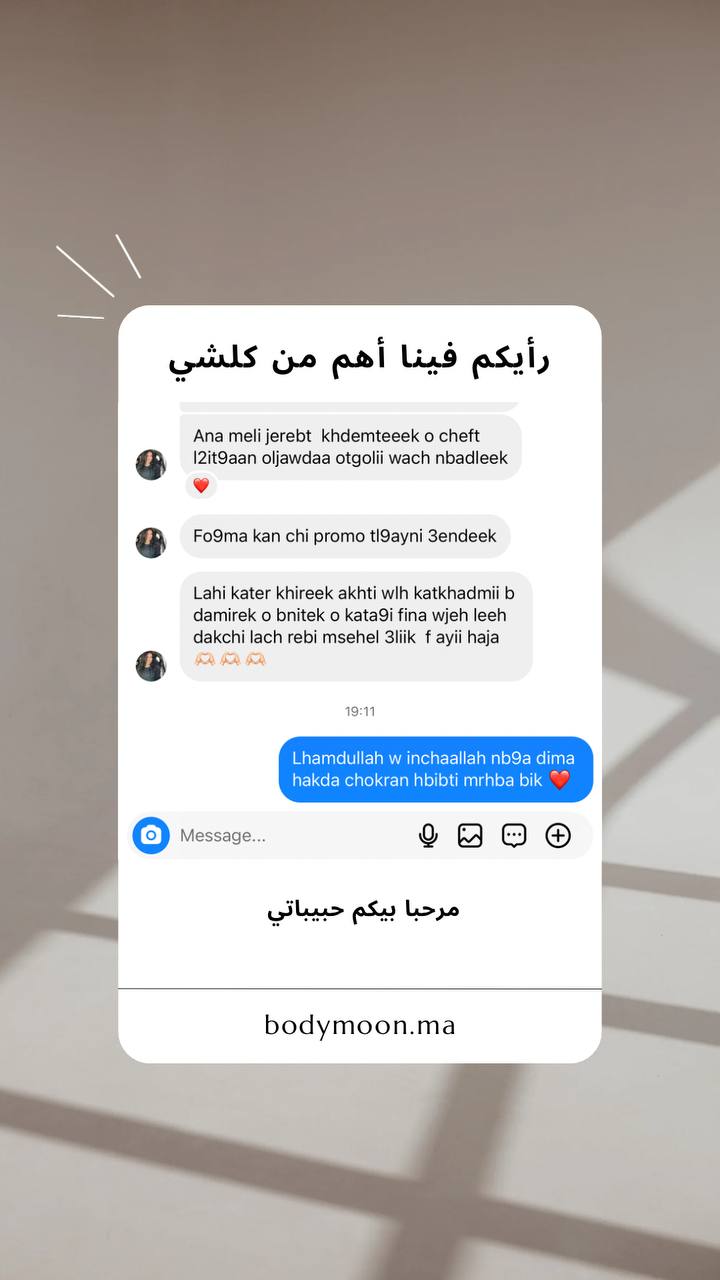Click the red heart reaction under first message
The image size is (720, 1280).
tap(201, 486)
